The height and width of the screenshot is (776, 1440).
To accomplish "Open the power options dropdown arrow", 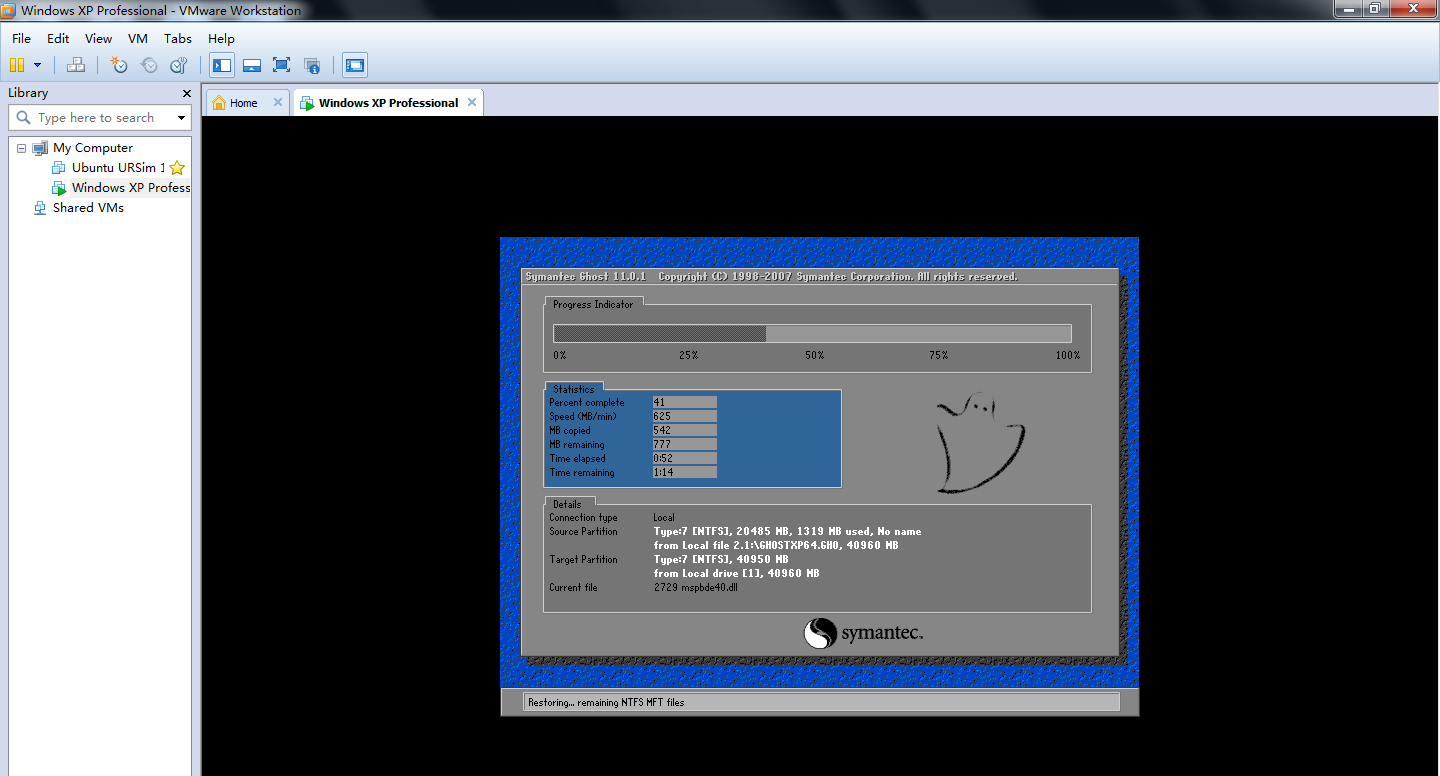I will [x=38, y=65].
